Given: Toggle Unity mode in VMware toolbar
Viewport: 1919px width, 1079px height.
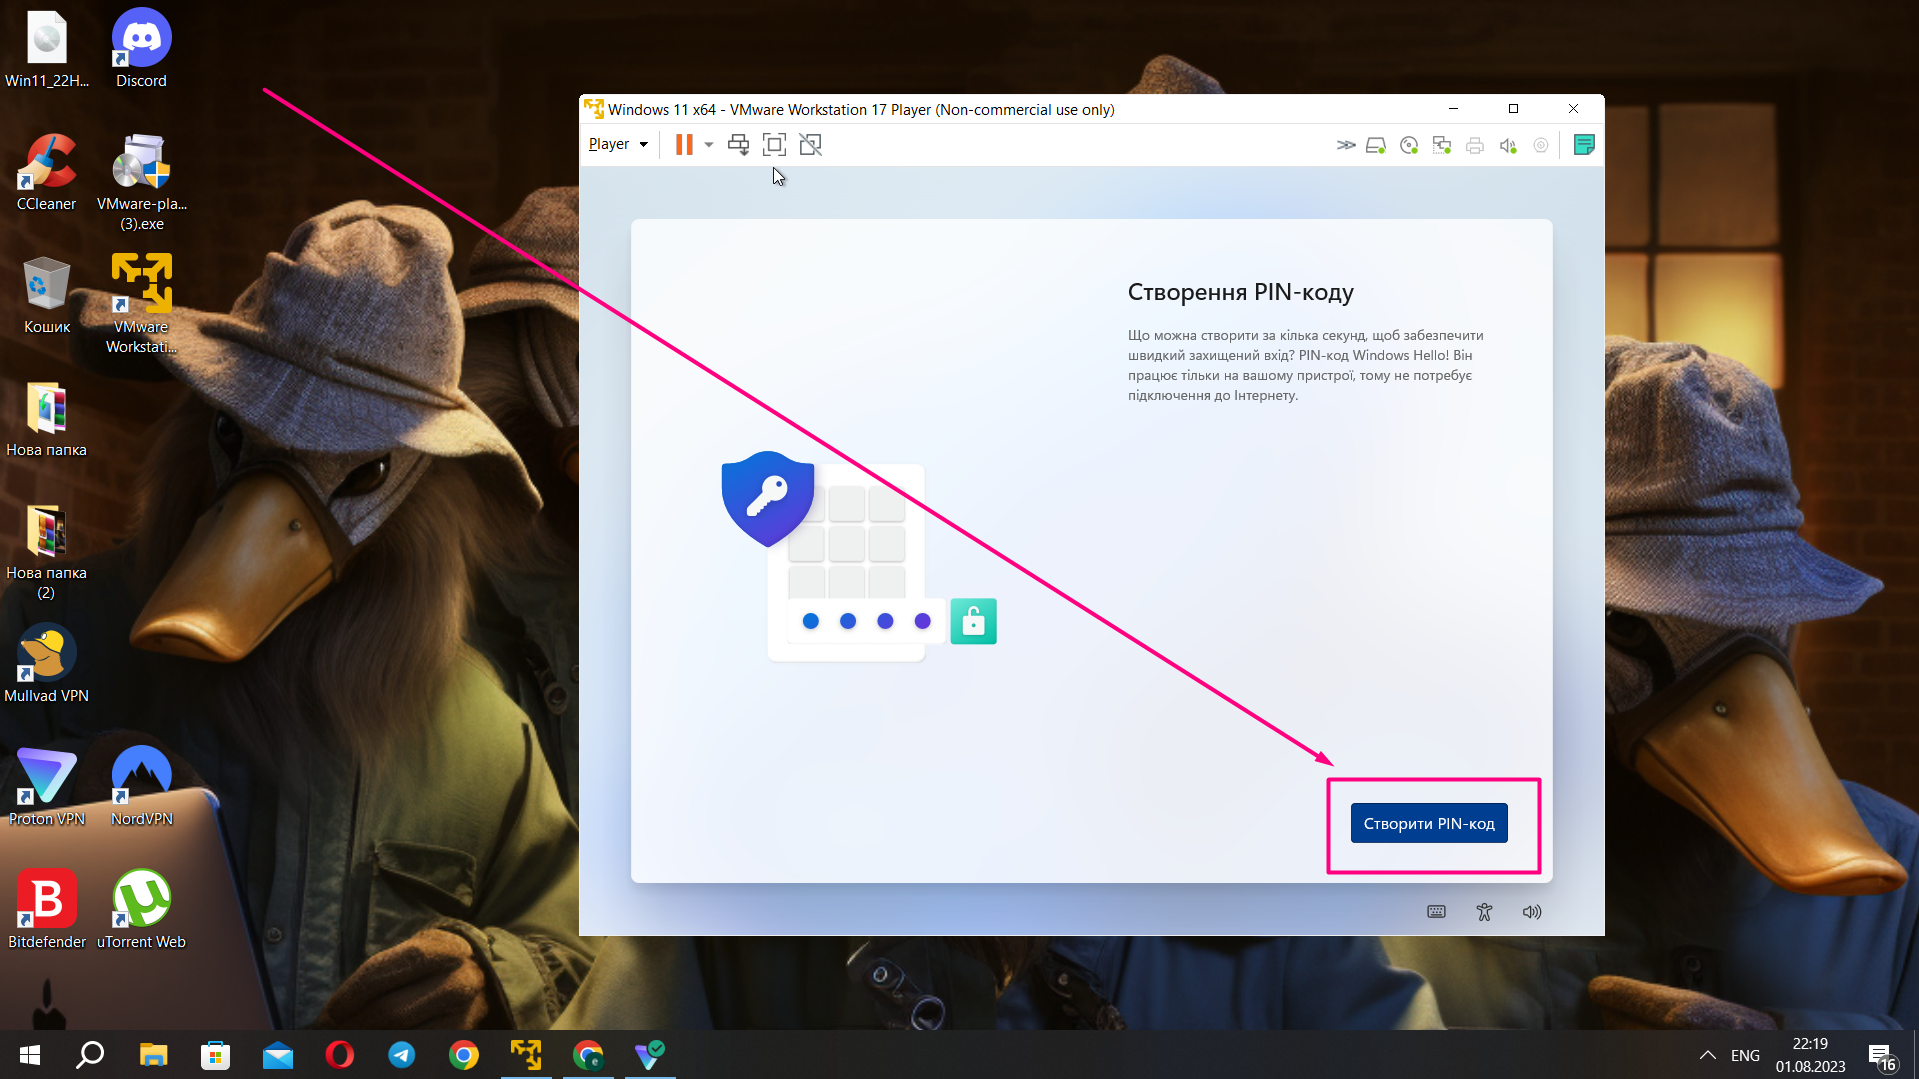Looking at the screenshot, I should pyautogui.click(x=811, y=144).
